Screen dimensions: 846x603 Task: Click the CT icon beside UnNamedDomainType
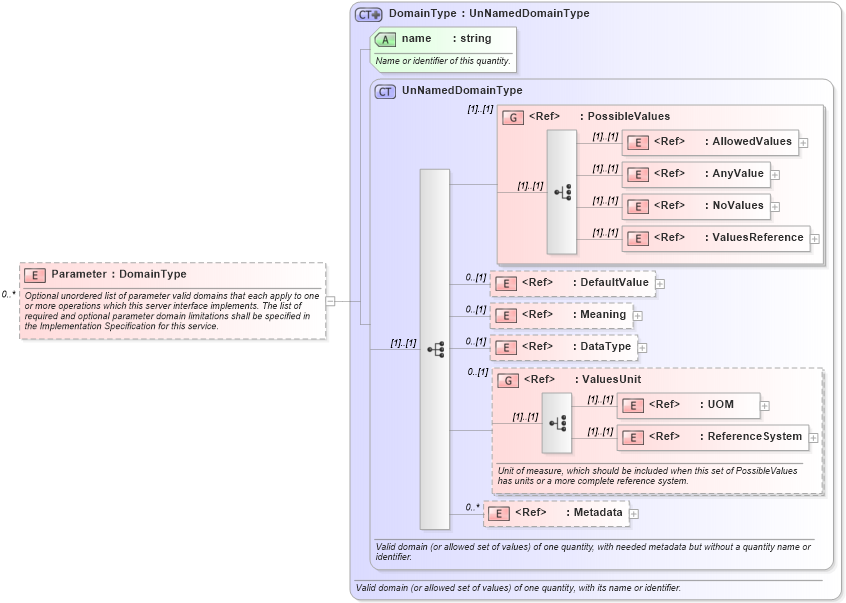point(385,92)
